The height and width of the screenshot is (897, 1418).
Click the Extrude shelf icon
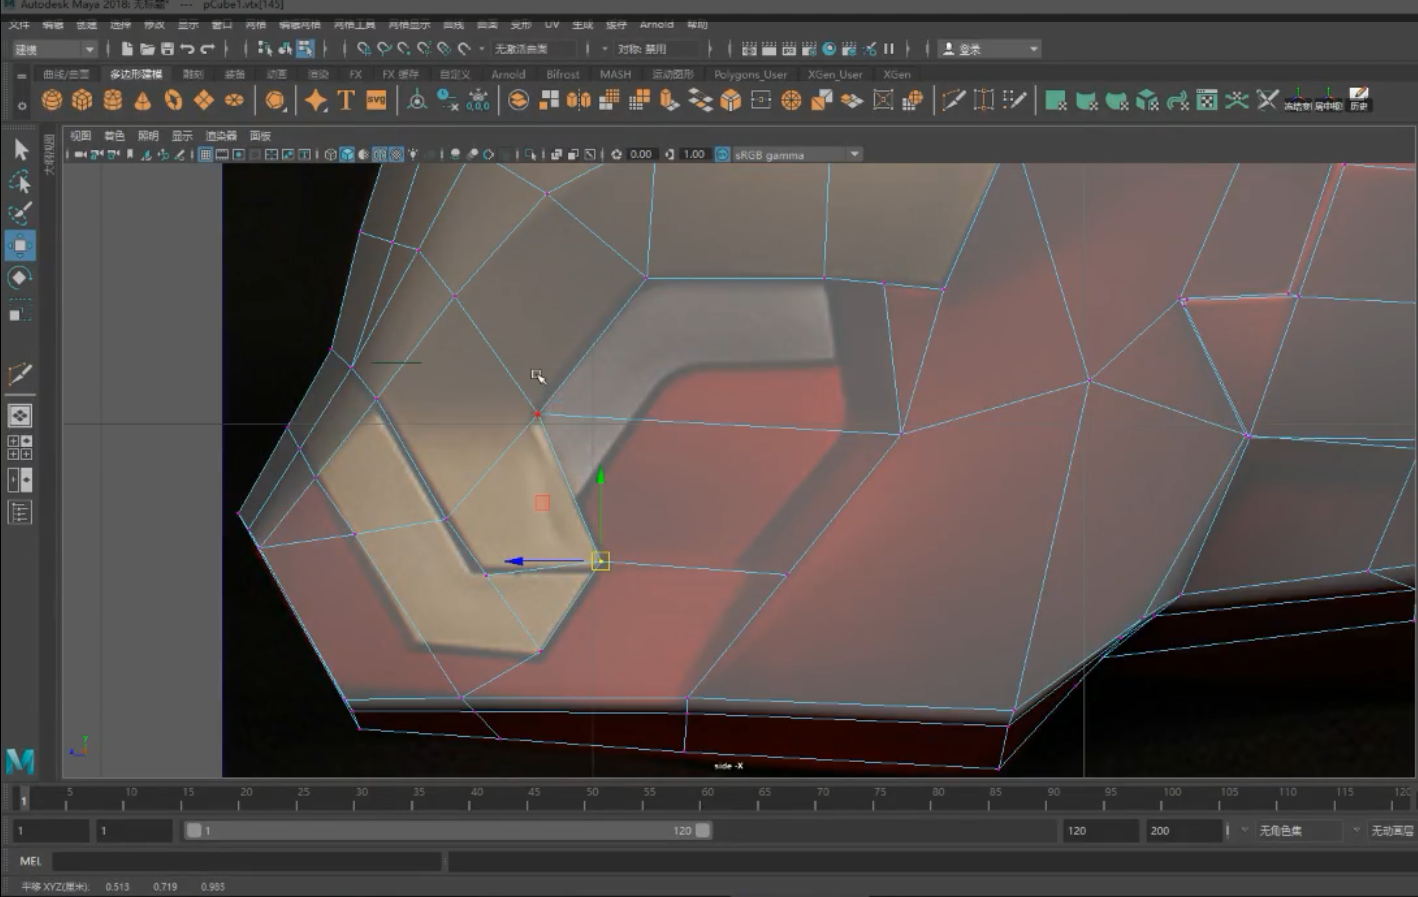(x=669, y=100)
